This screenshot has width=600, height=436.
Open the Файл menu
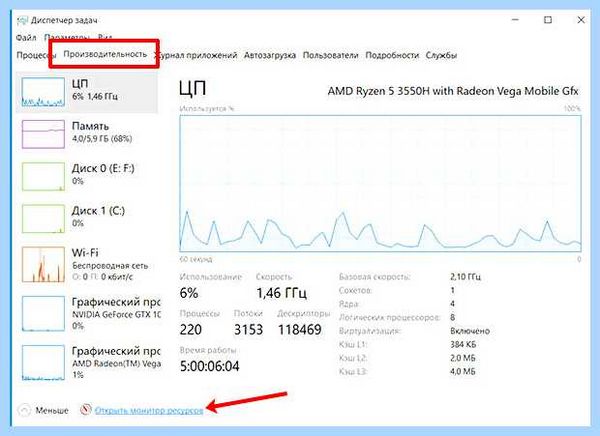tap(26, 38)
